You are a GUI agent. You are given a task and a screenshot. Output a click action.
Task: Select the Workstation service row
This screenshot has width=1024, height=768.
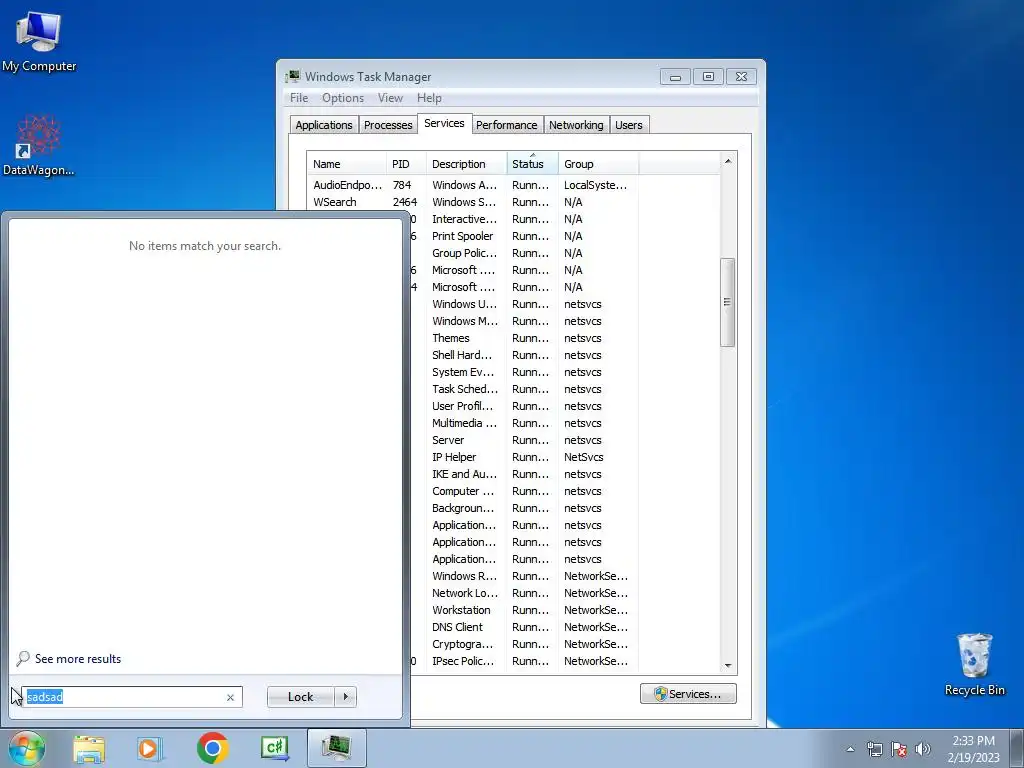click(x=564, y=610)
